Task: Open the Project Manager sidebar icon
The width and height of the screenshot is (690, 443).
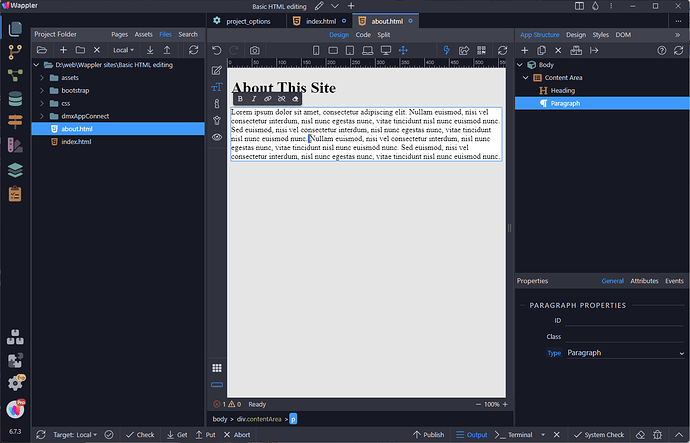Action: [15, 29]
